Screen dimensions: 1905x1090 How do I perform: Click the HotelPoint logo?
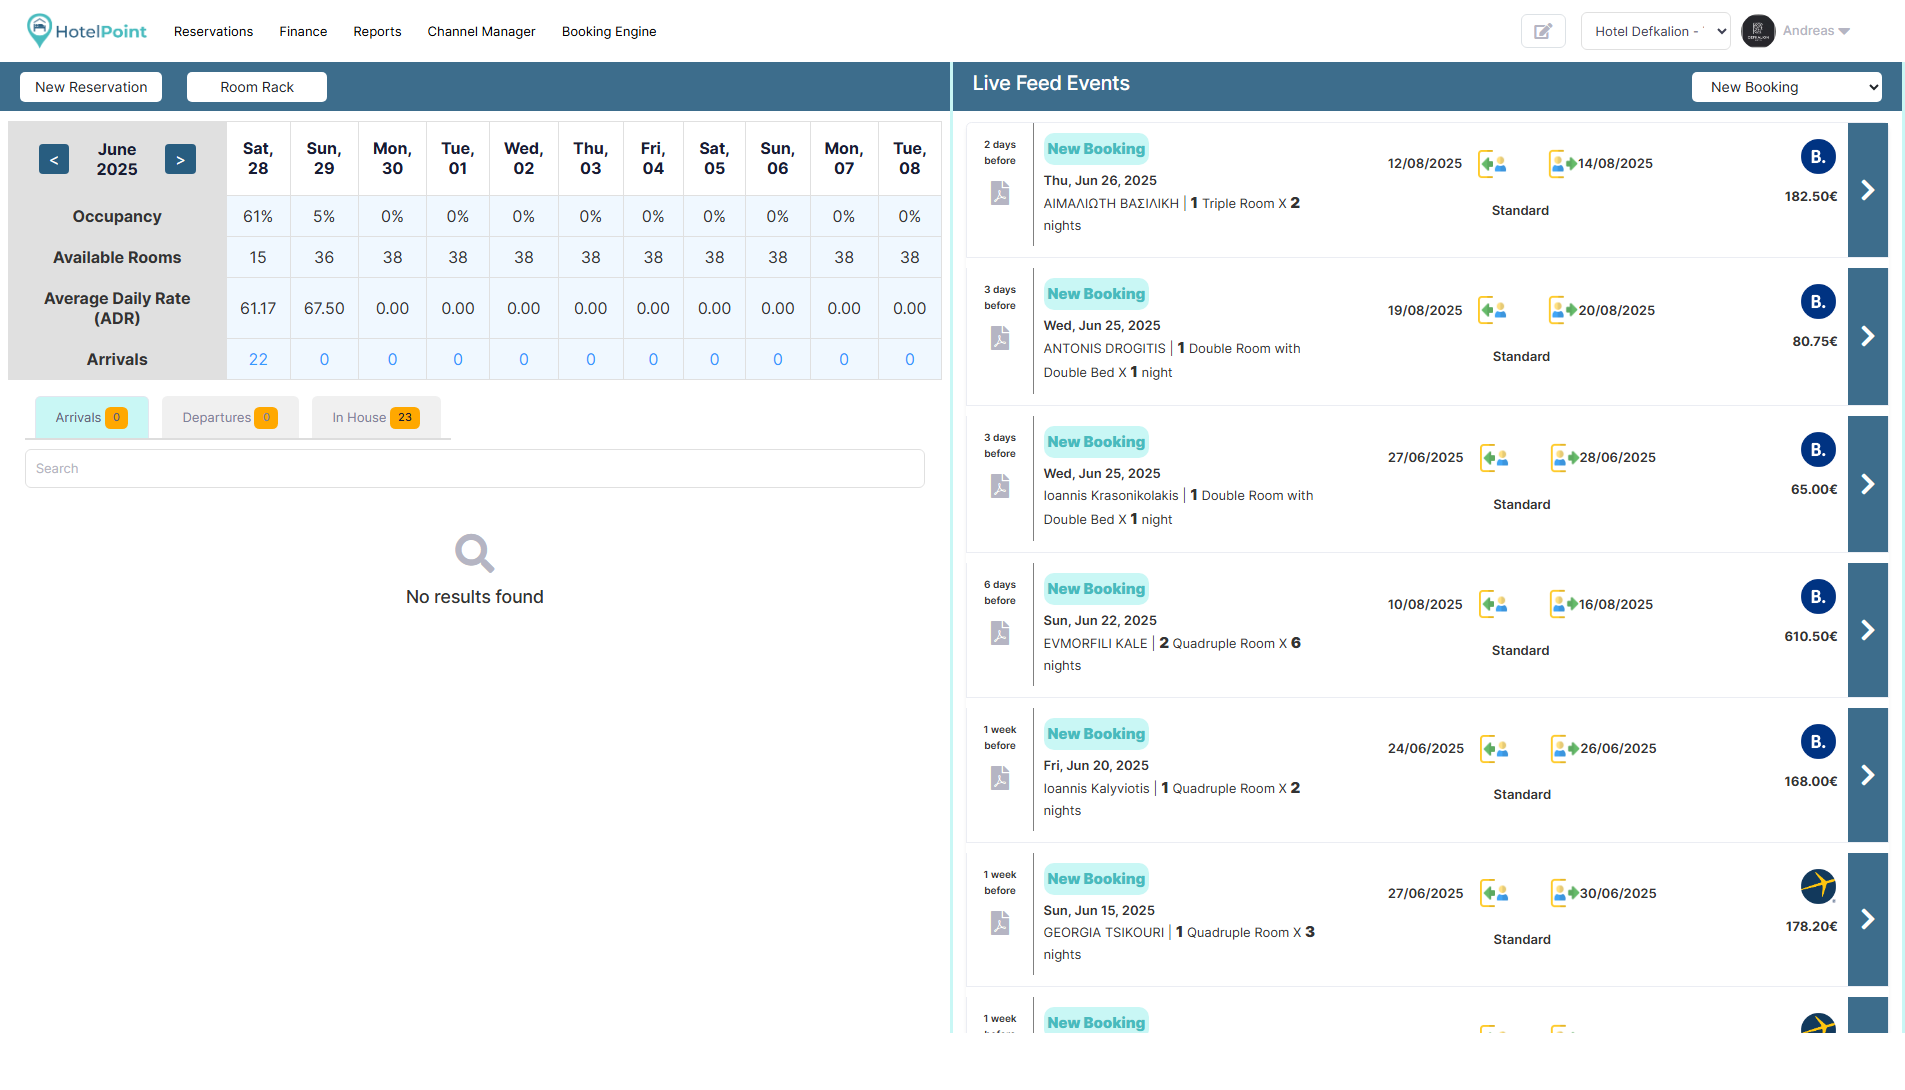point(86,31)
